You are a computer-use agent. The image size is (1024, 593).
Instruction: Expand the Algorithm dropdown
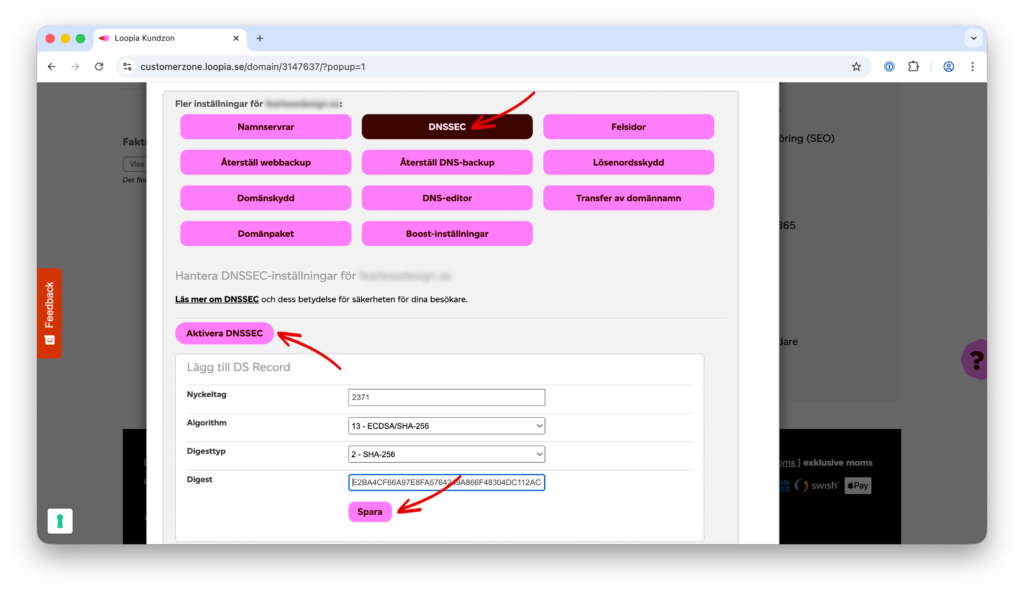pyautogui.click(x=446, y=426)
